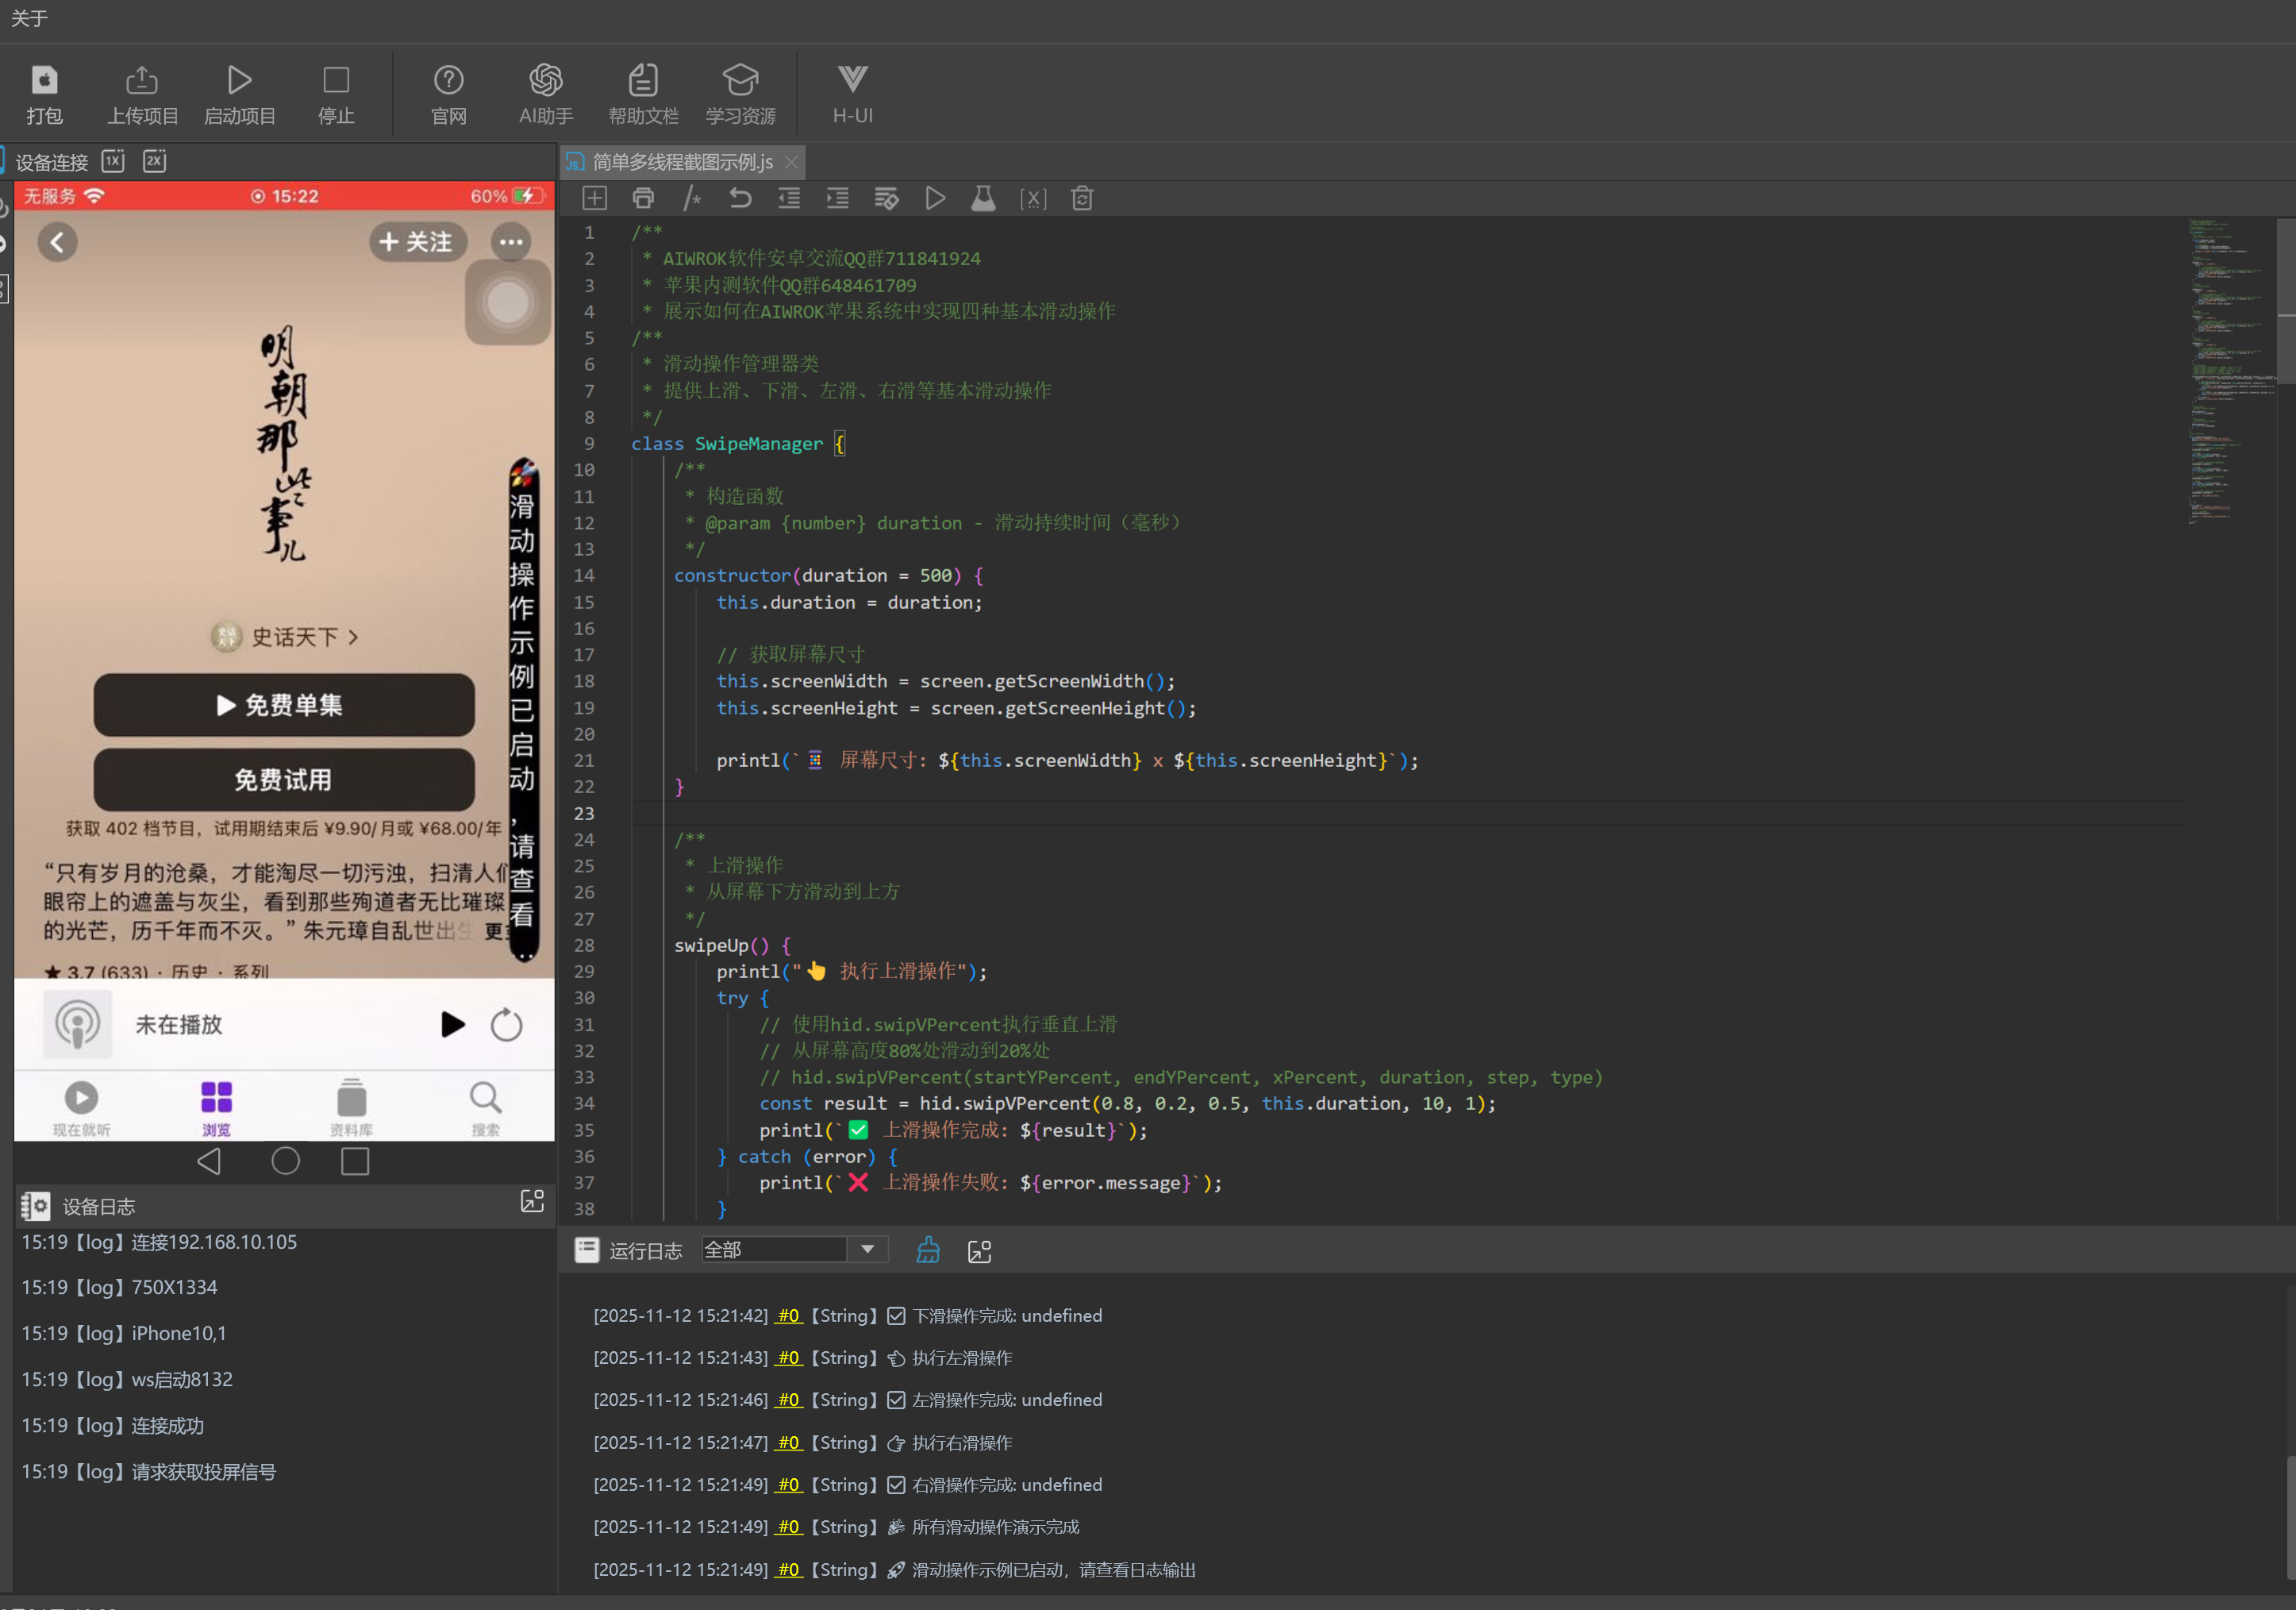Clear run log with broom icon
2296x1610 pixels.
[x=928, y=1250]
